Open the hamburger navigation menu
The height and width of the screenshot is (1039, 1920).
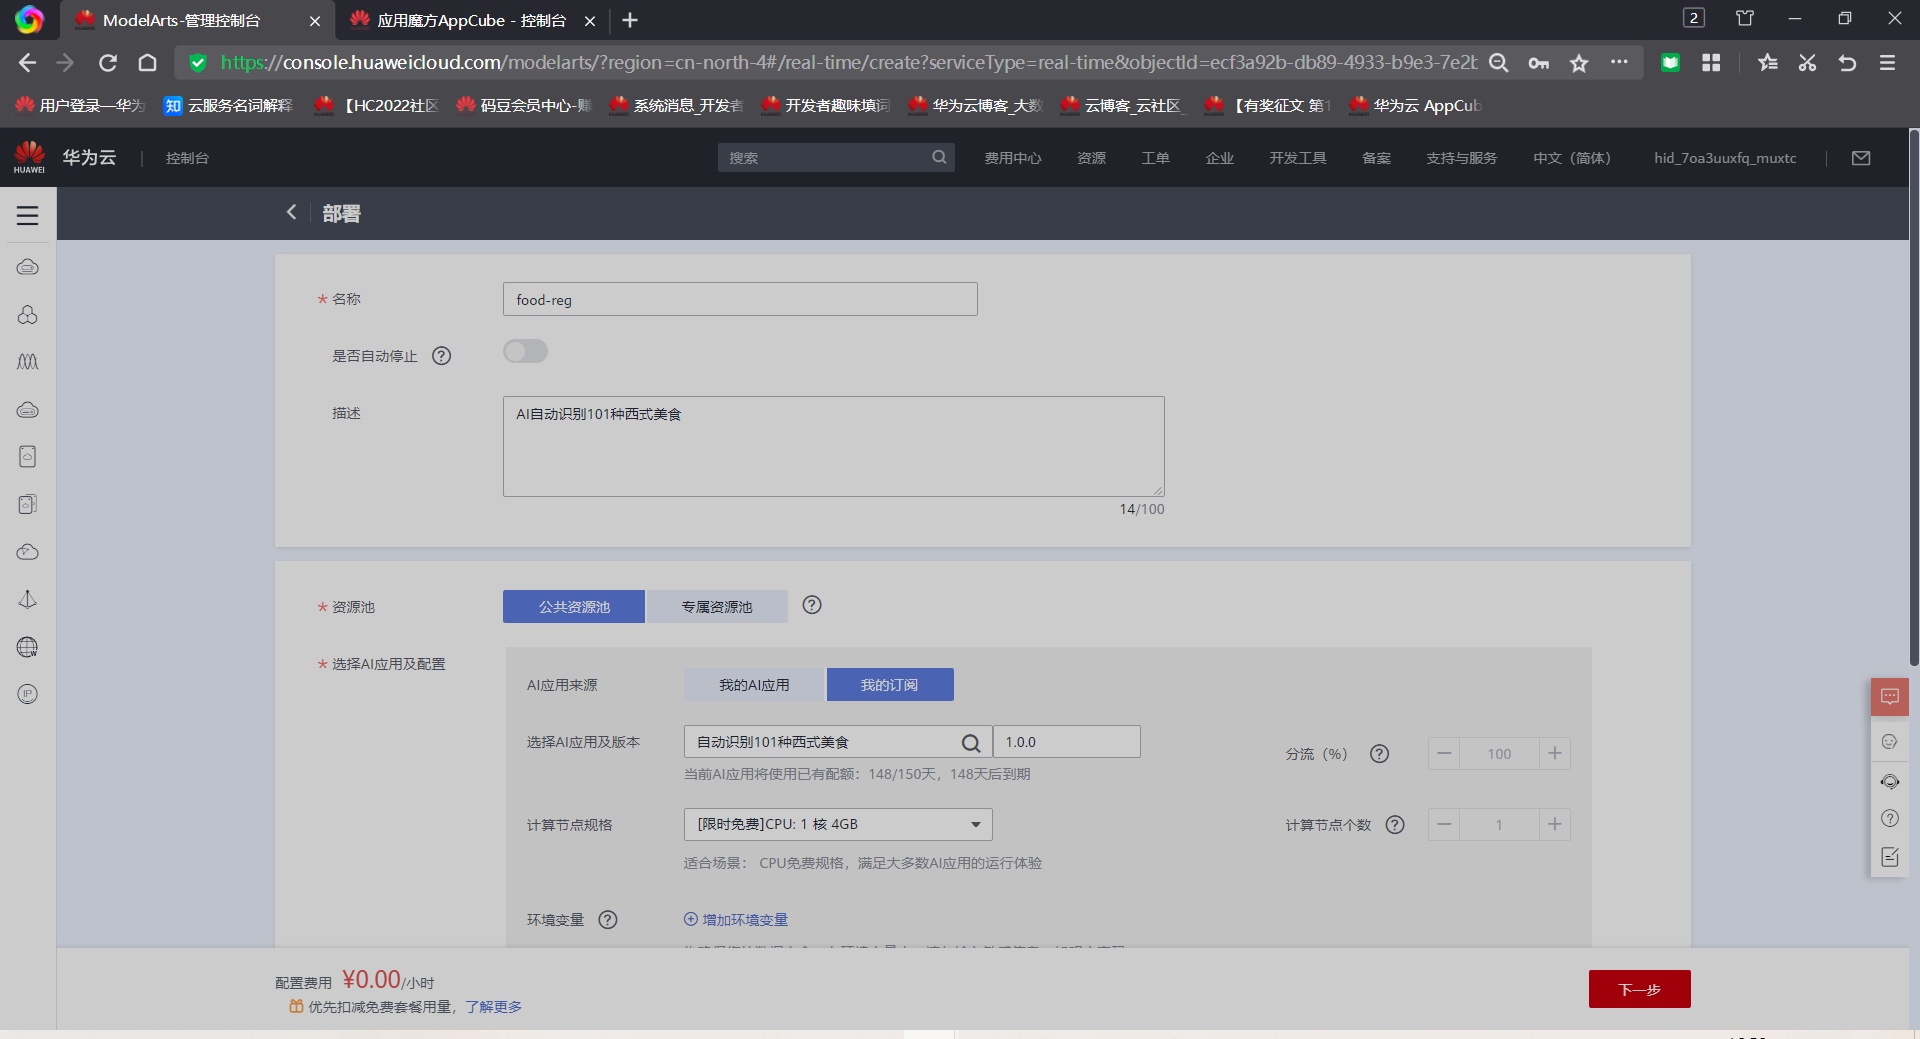click(x=27, y=215)
